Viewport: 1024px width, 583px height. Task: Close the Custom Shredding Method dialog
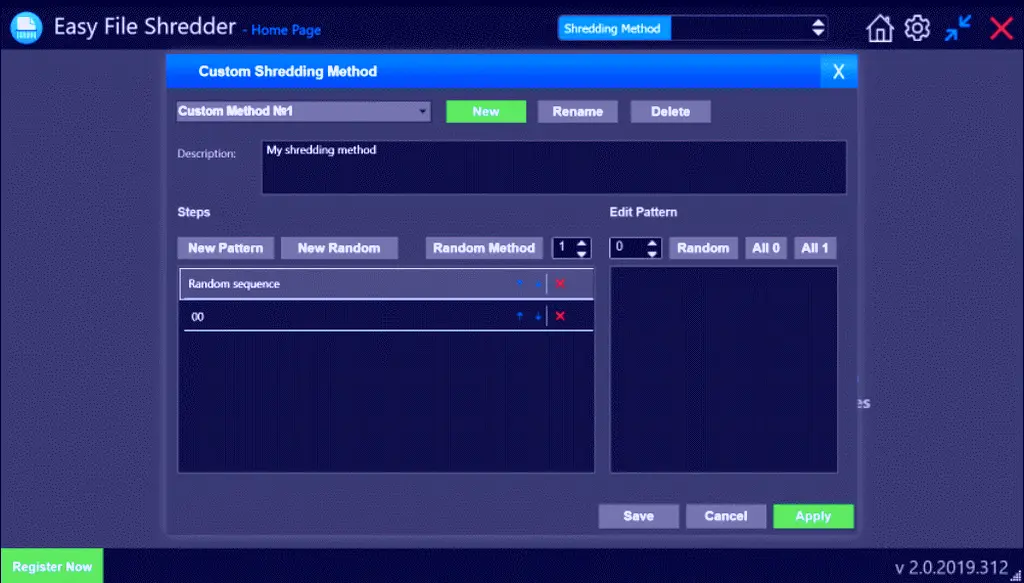[x=839, y=71]
